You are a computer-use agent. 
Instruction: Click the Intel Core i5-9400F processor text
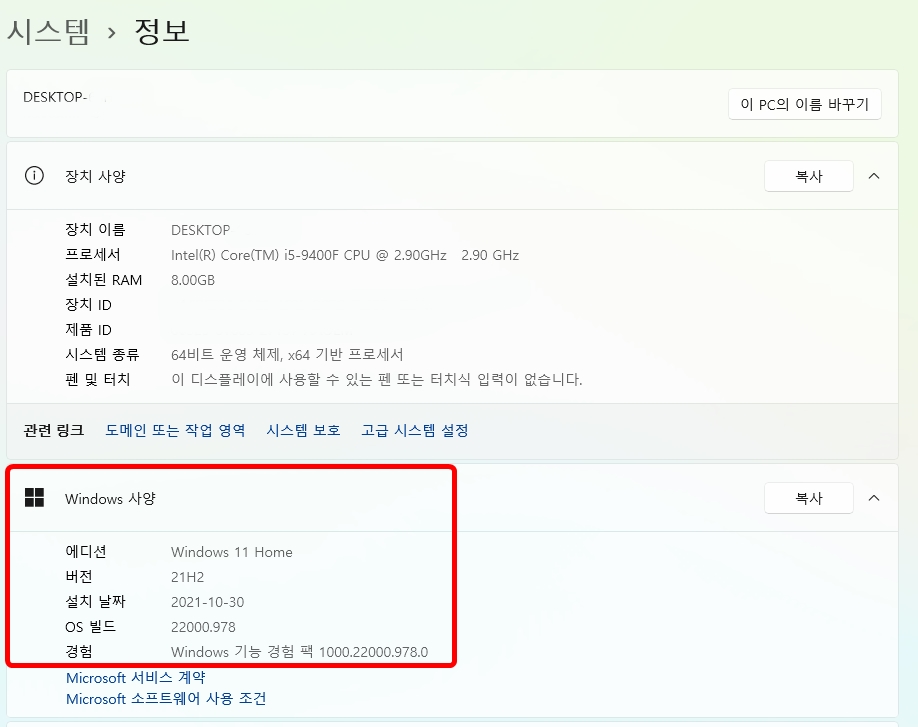click(x=343, y=254)
